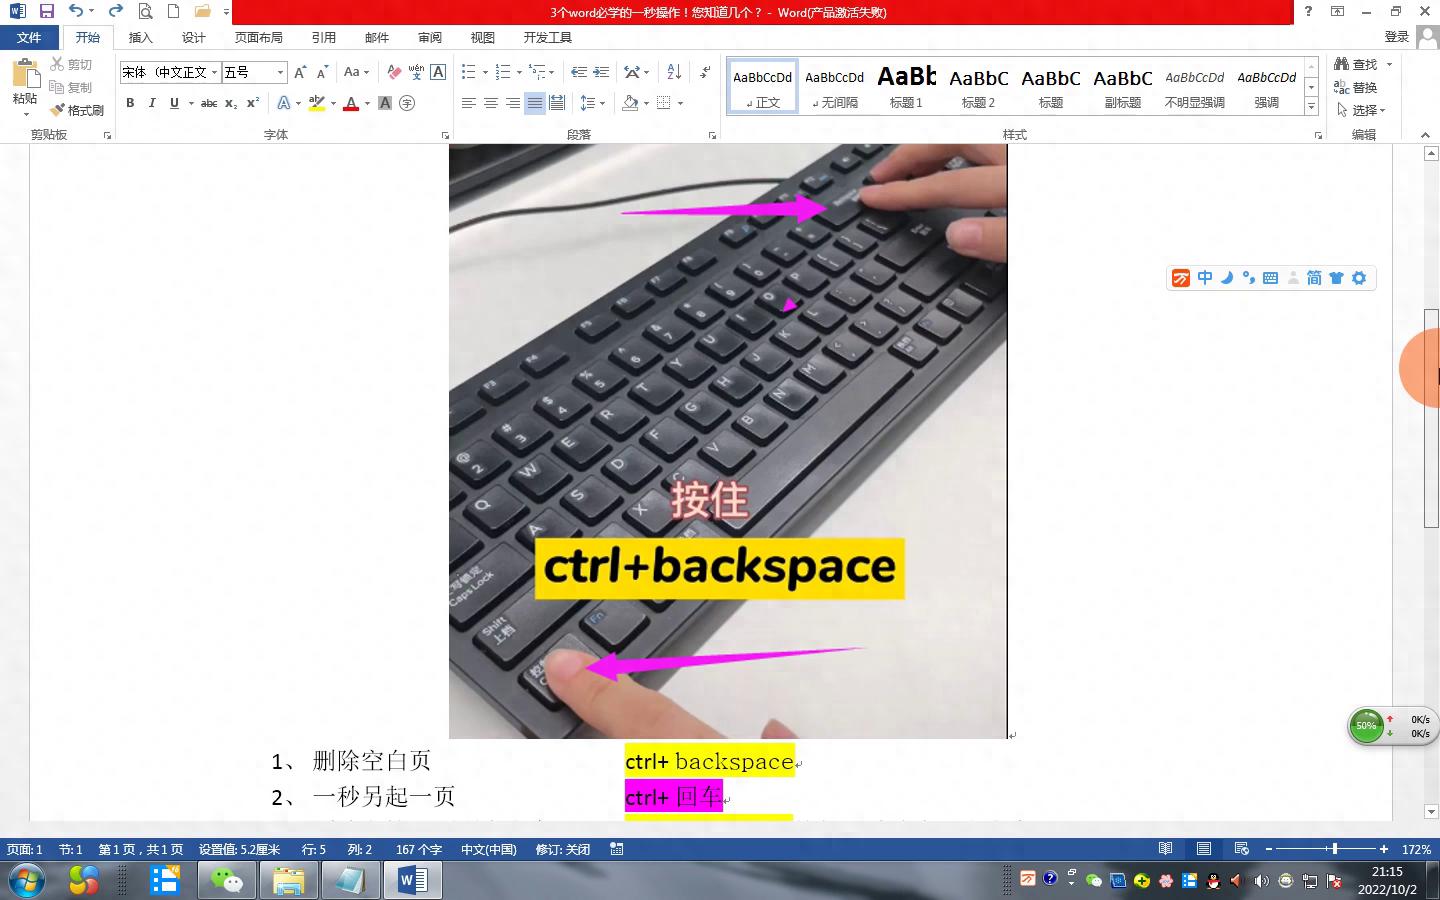Click the clear formatting eraser icon
Screen dimensions: 1440x900
pos(394,72)
